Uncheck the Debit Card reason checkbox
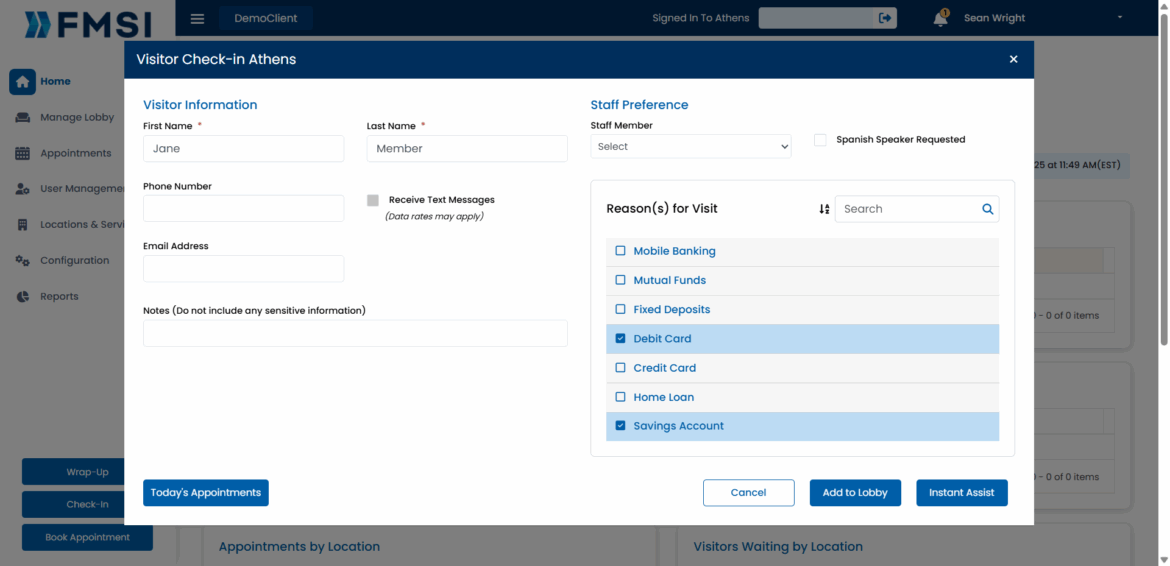The width and height of the screenshot is (1170, 566). [620, 339]
